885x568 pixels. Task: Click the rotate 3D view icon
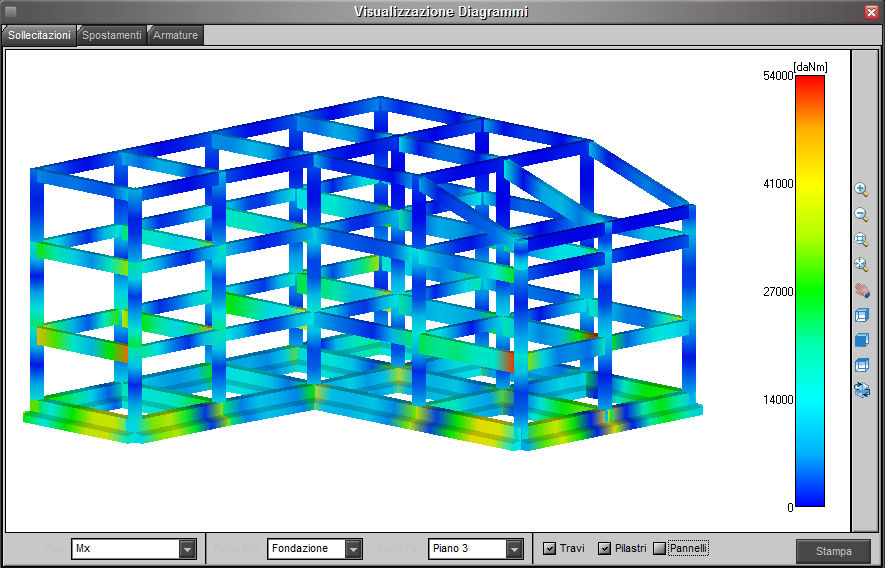pyautogui.click(x=861, y=389)
